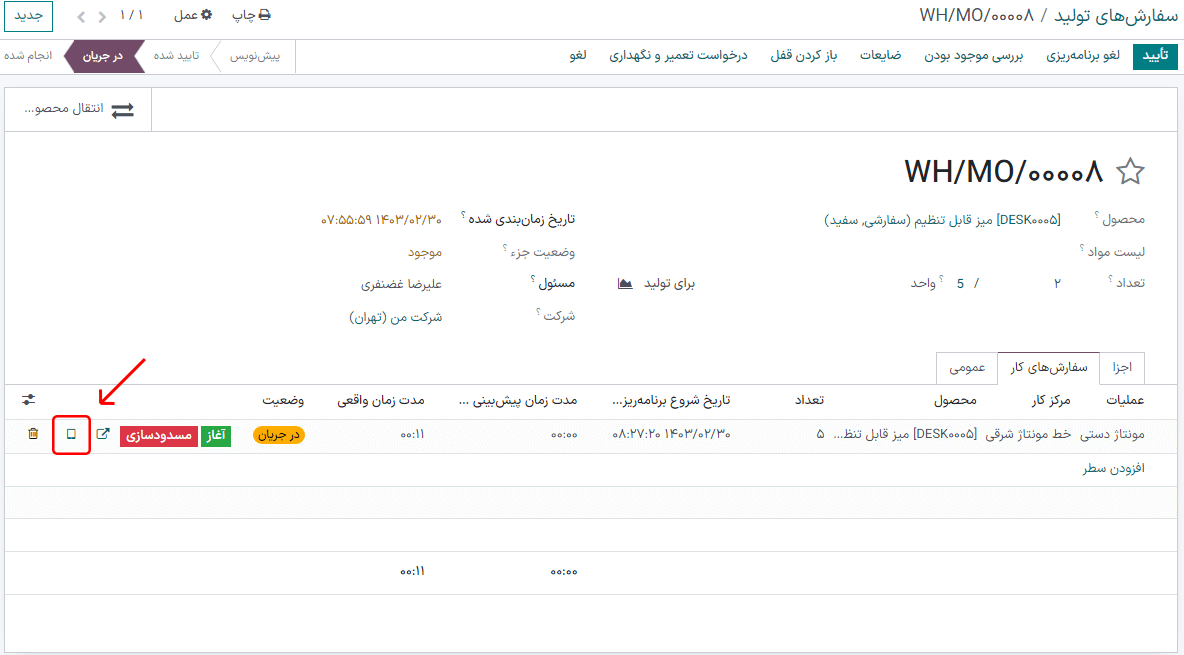Toggle the favorite star on WH/MO/00008
The height and width of the screenshot is (655, 1184).
pos(1131,171)
